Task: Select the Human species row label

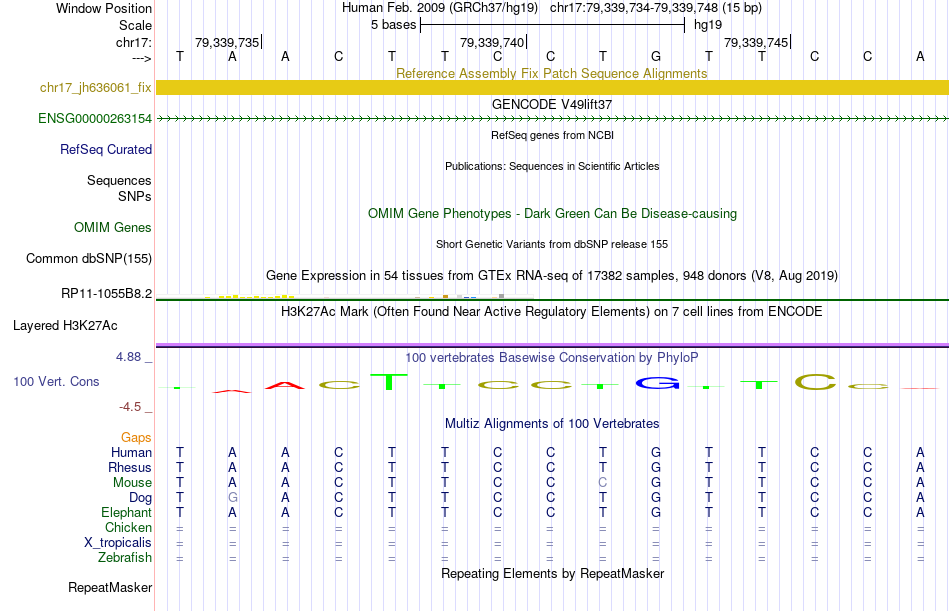Action: pos(131,453)
